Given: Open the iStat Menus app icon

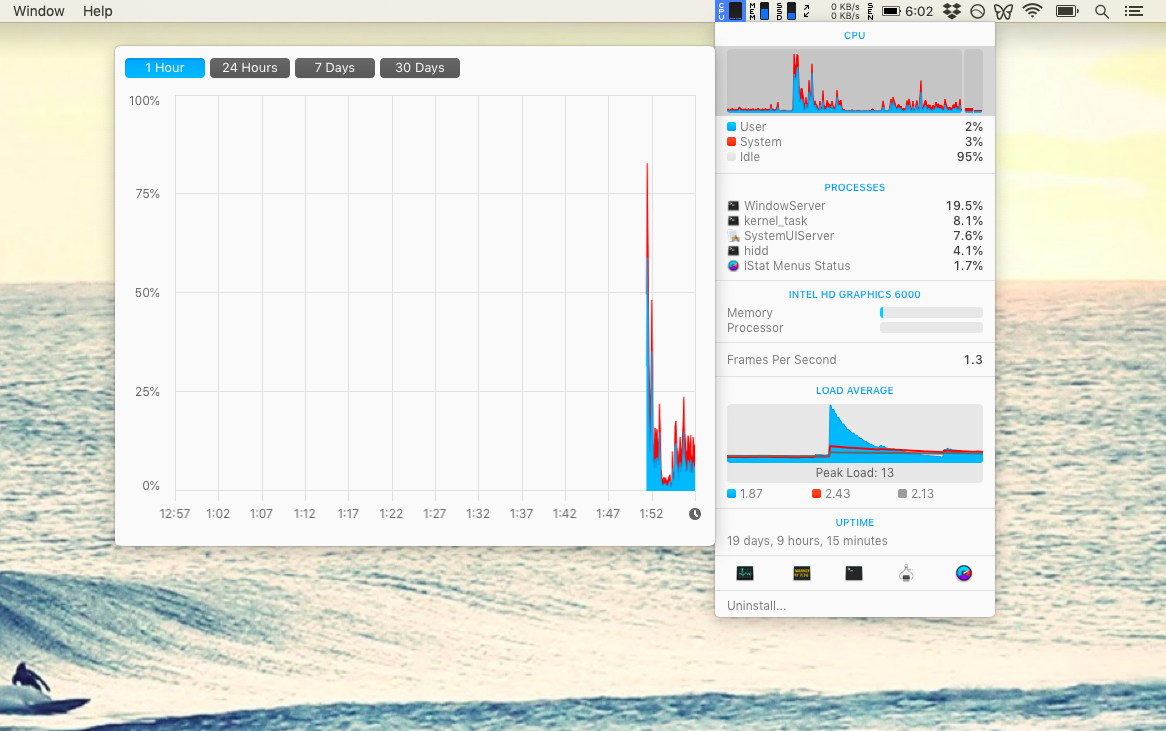Looking at the screenshot, I should click(x=964, y=573).
